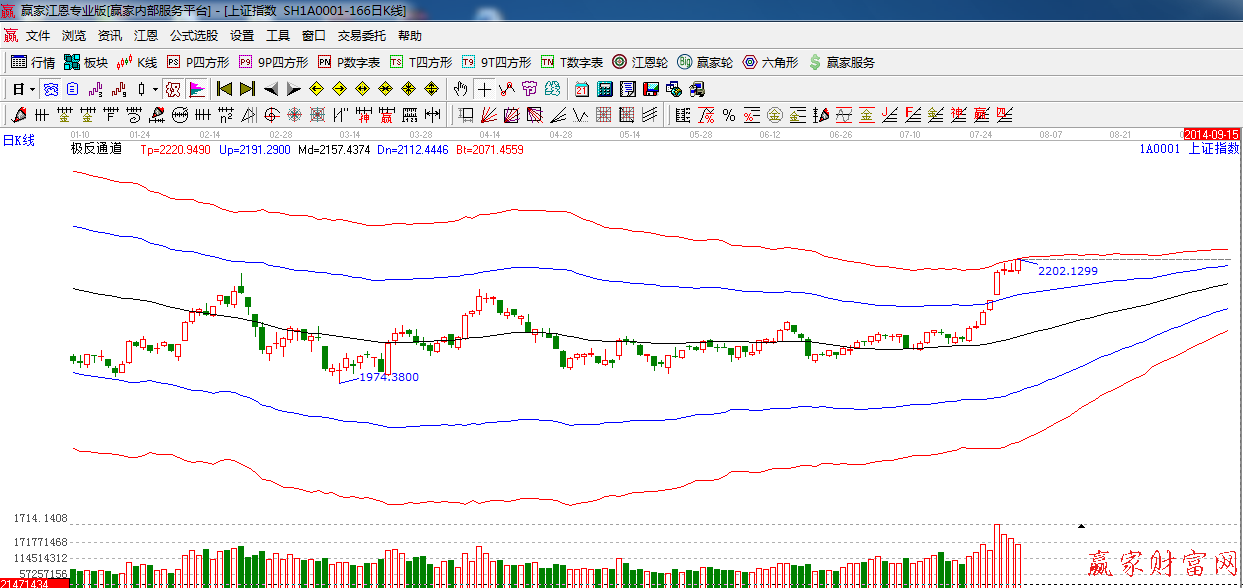Click the 行情 market quotes button
This screenshot has height=588, width=1243.
pyautogui.click(x=33, y=62)
